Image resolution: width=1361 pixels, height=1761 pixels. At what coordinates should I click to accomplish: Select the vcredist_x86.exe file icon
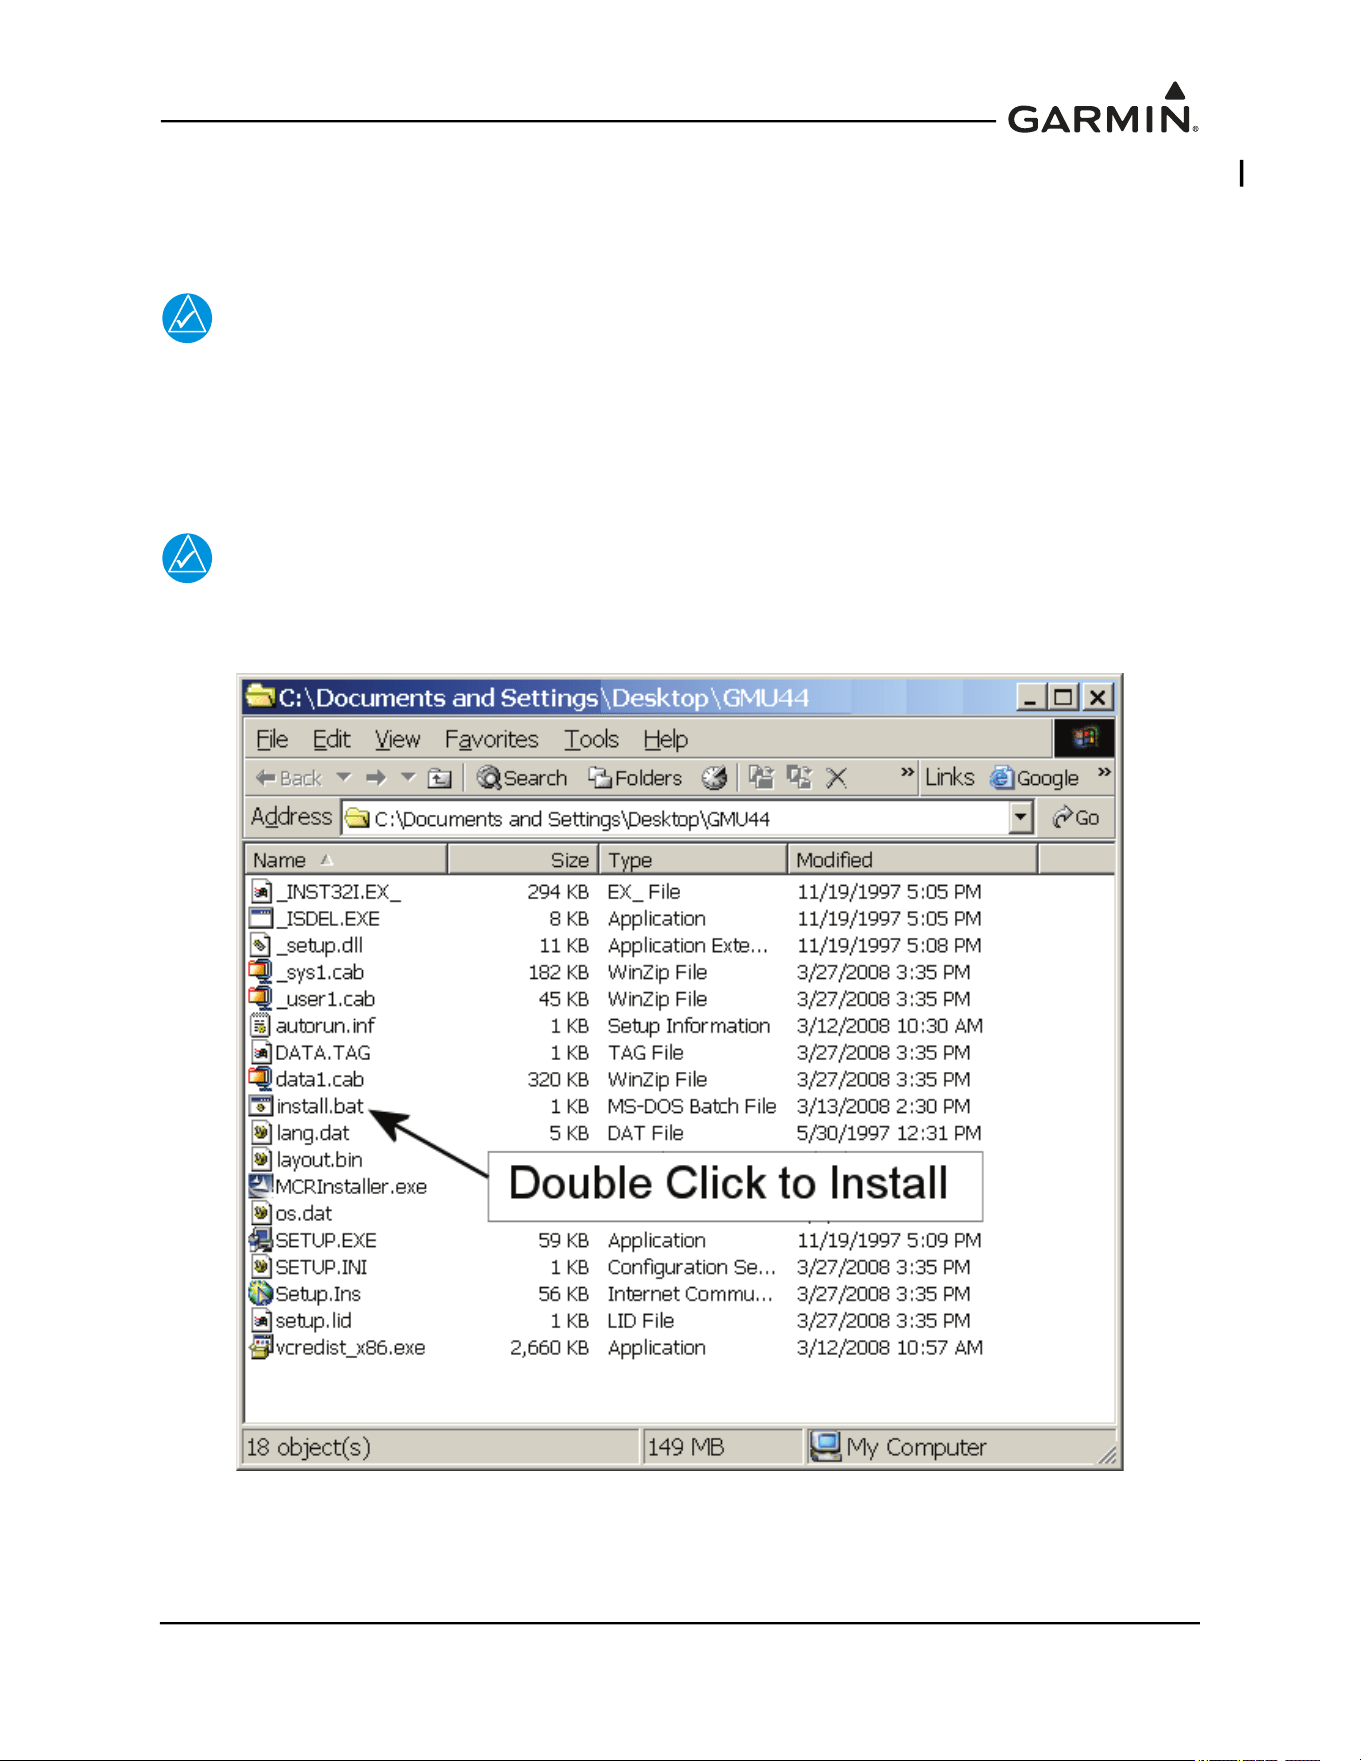tap(261, 1347)
